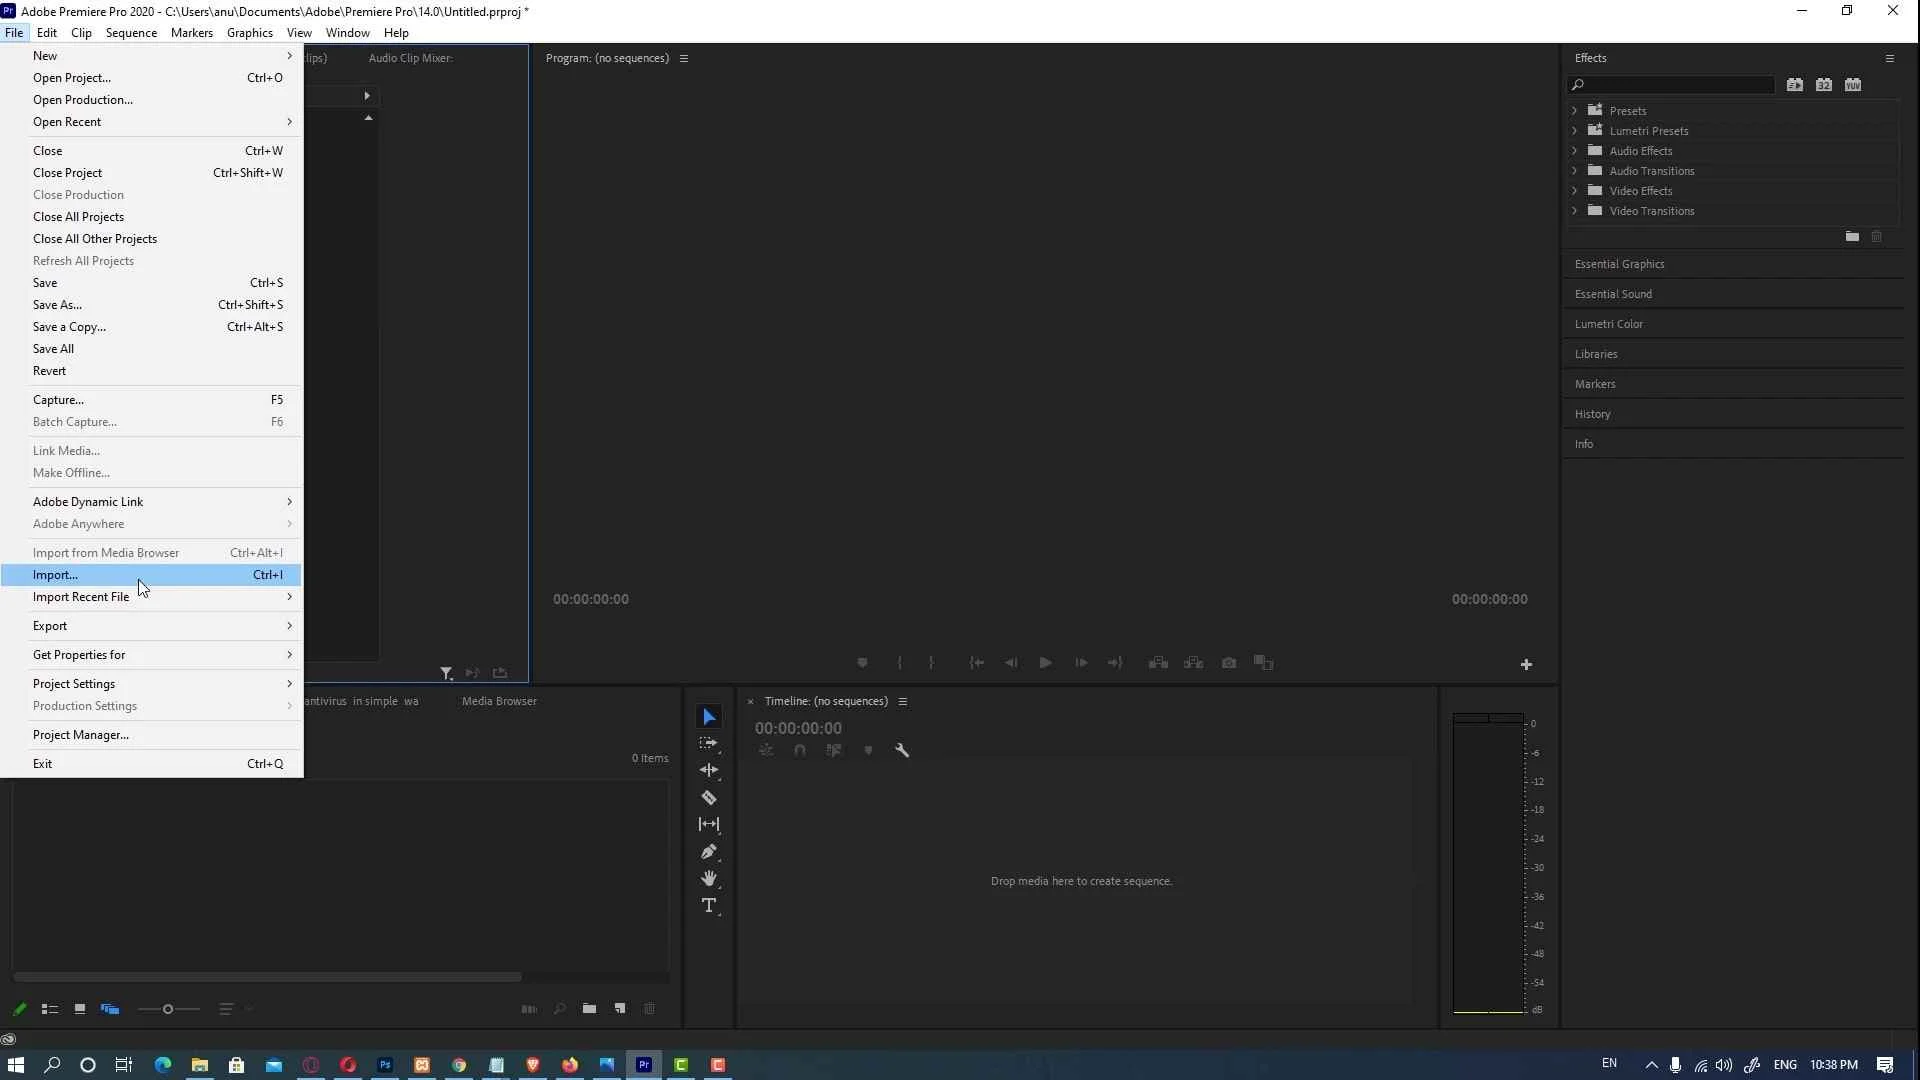This screenshot has width=1920, height=1080.
Task: Step back one frame
Action: tap(1011, 663)
